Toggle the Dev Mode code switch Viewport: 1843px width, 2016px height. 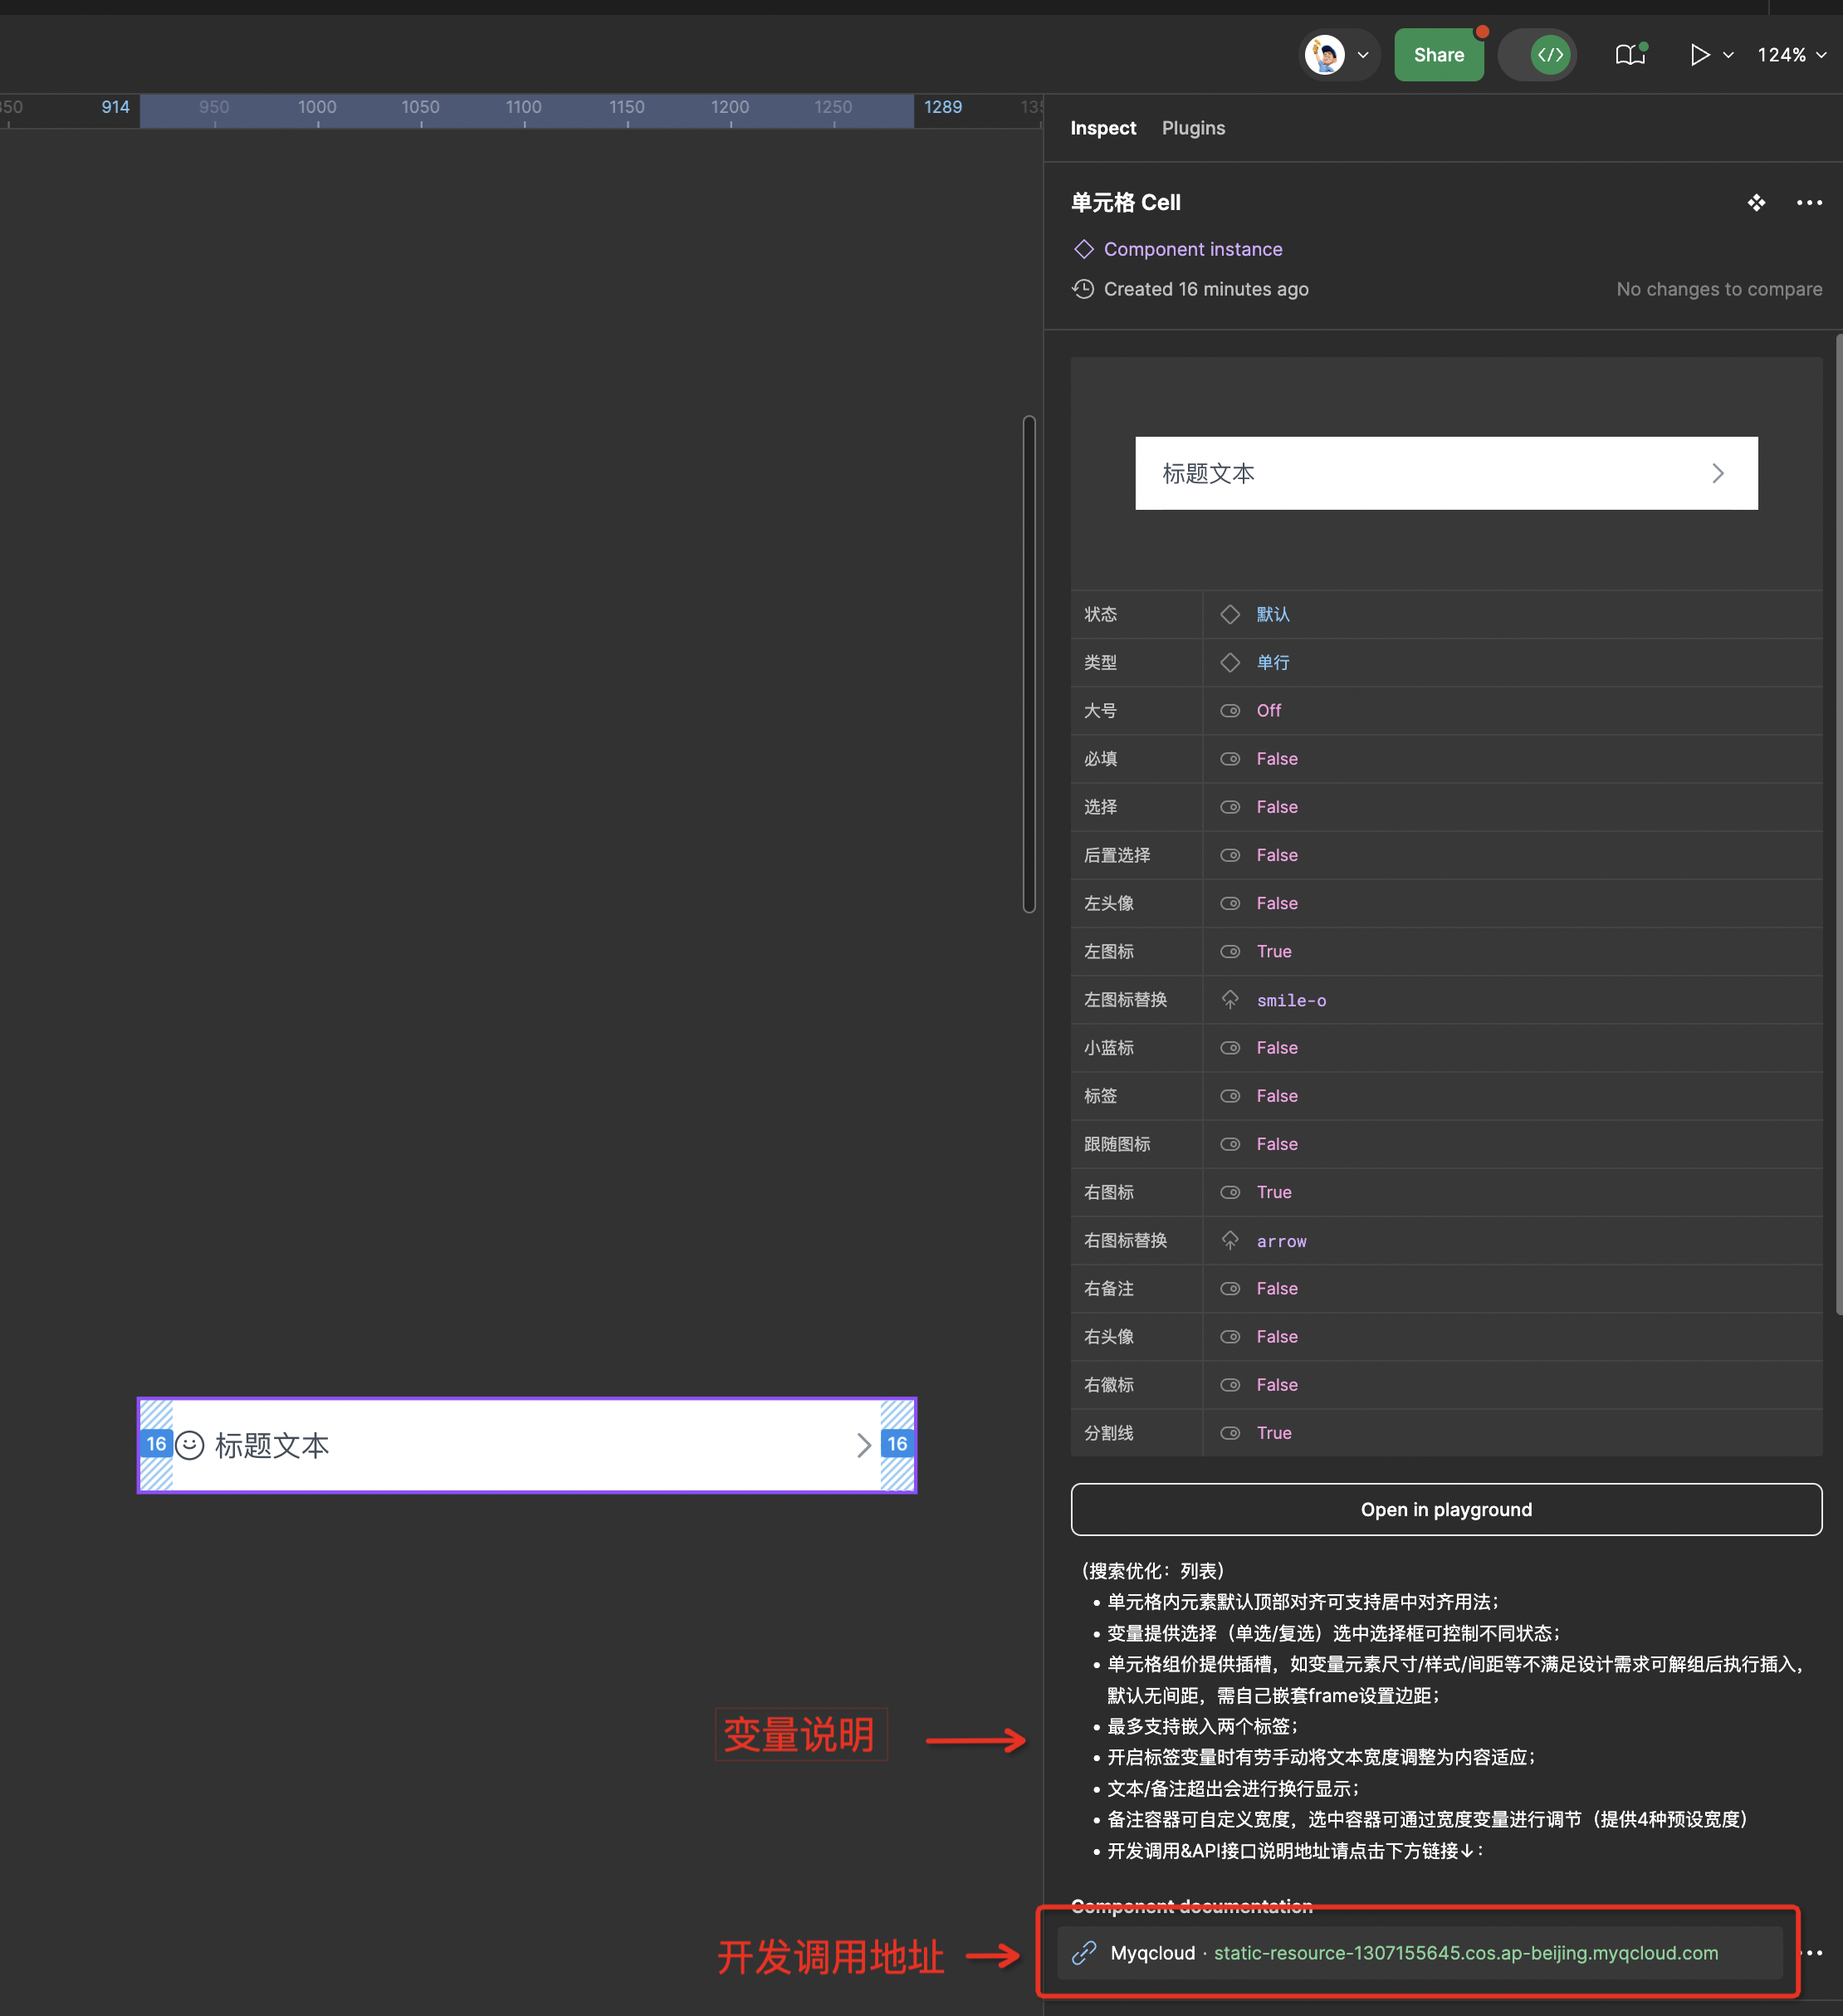tap(1537, 55)
